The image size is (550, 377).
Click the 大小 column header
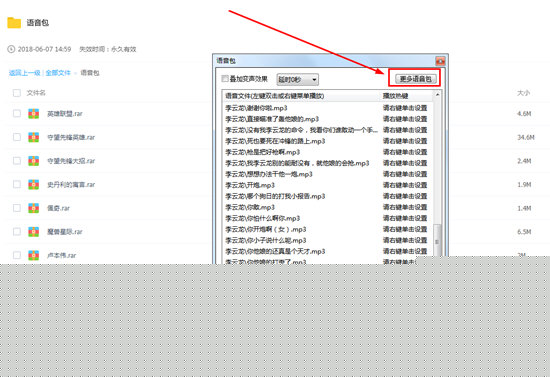(523, 93)
